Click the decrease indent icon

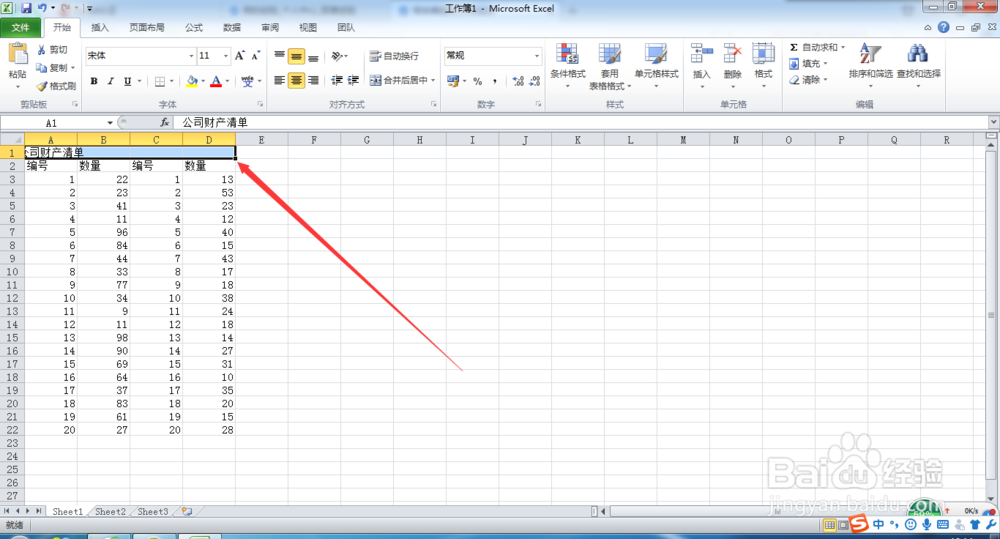tap(337, 80)
